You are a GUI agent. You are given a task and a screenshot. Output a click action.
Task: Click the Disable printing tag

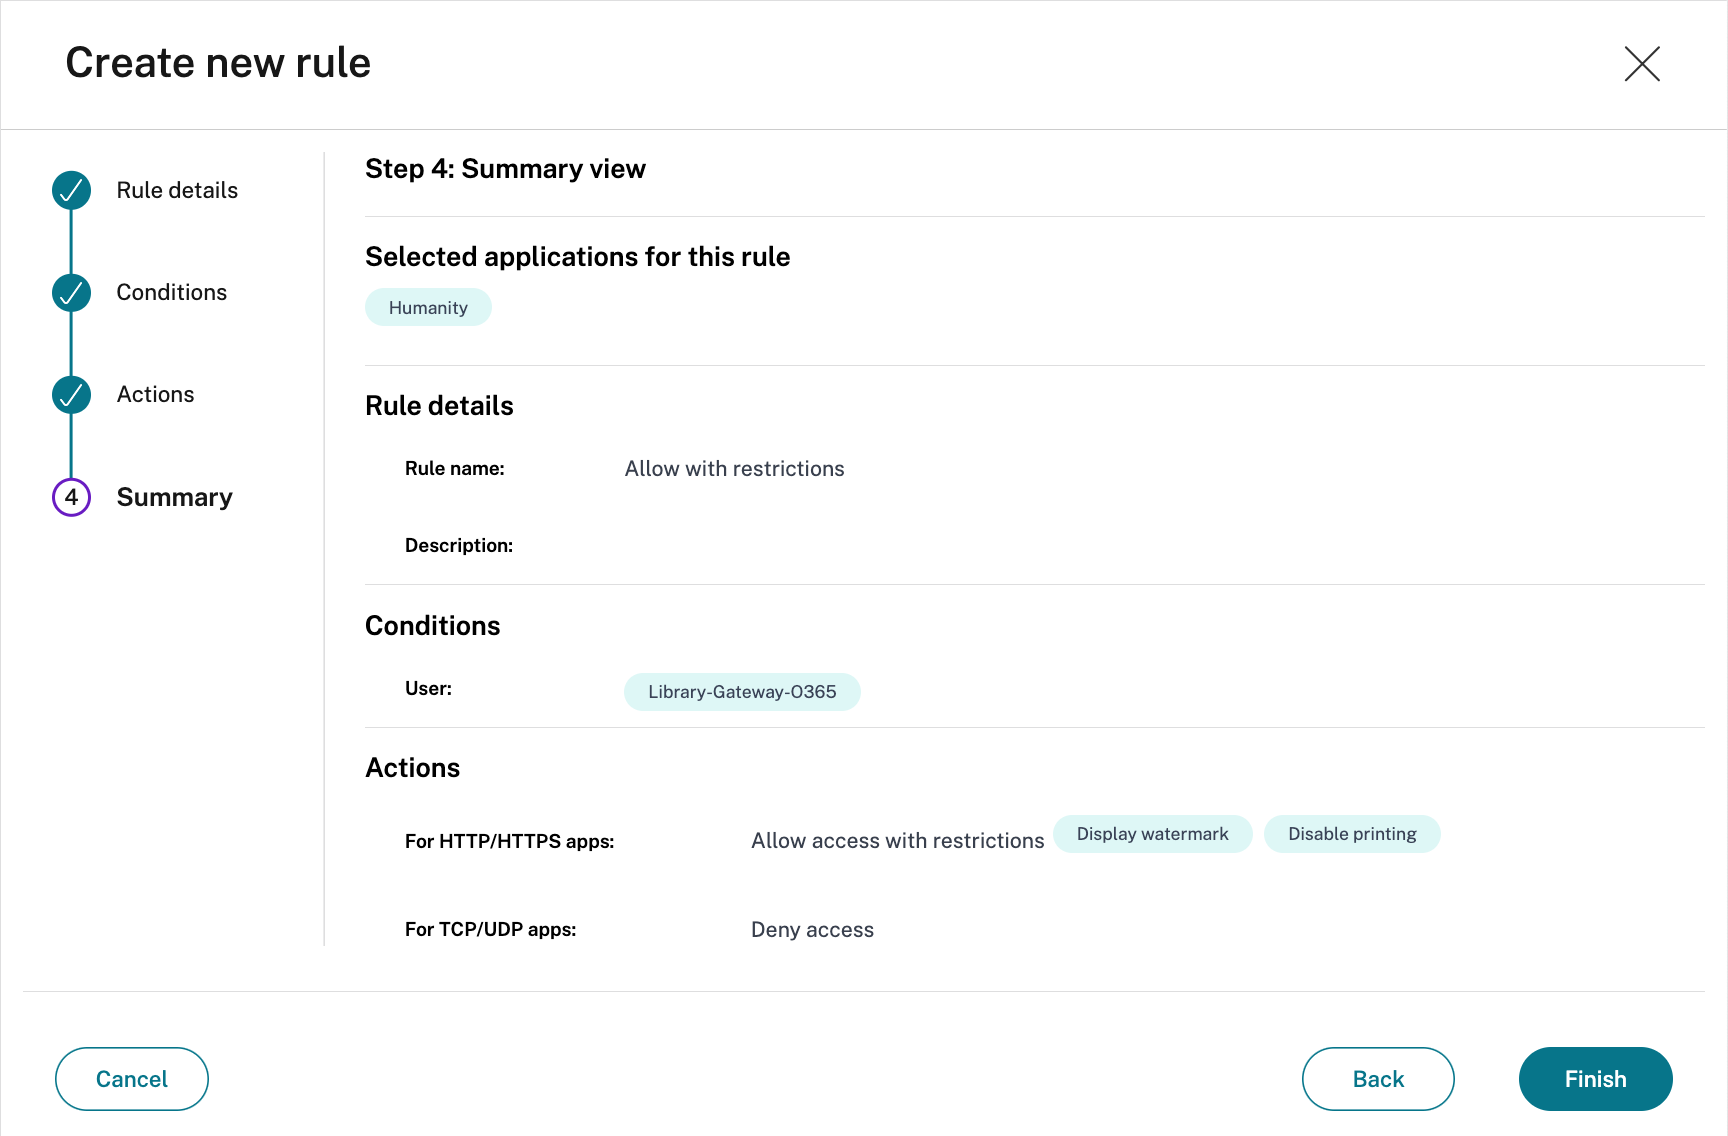click(x=1352, y=834)
